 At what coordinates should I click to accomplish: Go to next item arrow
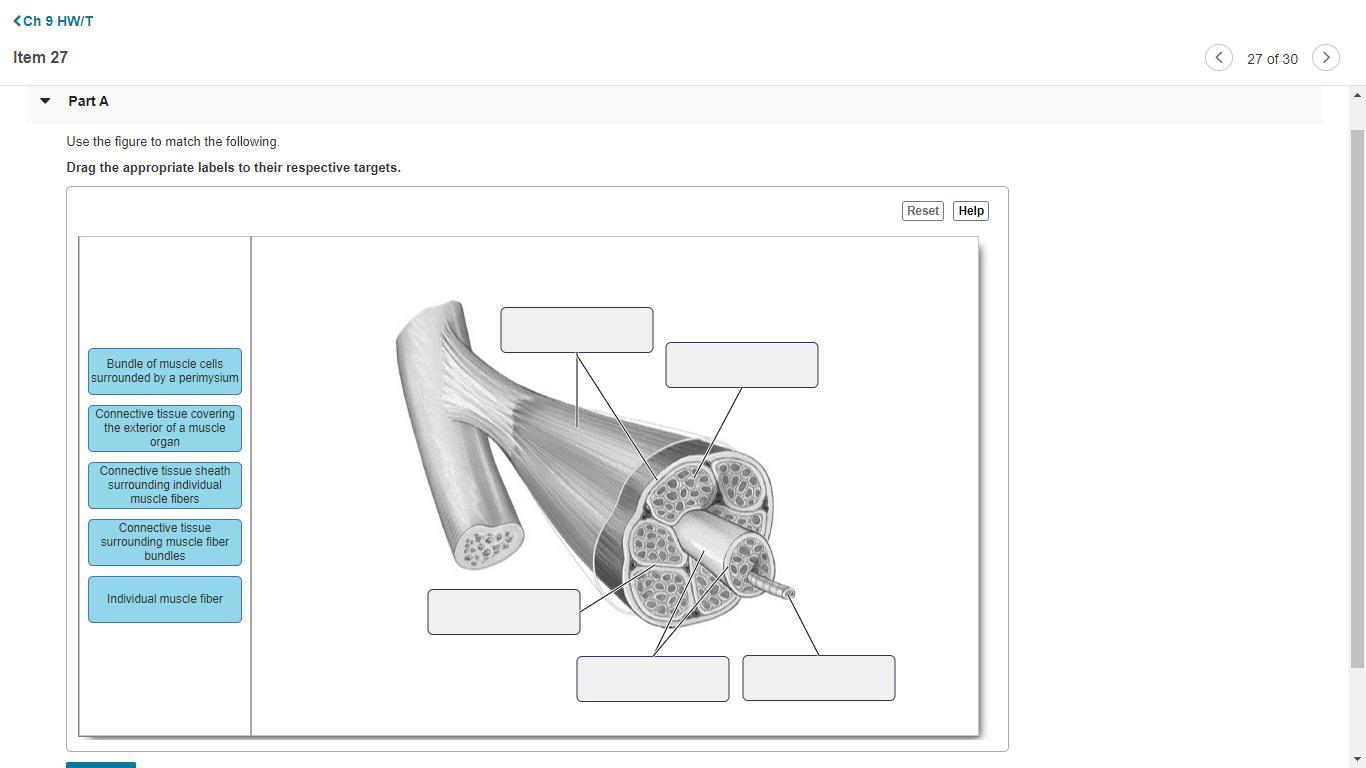click(x=1326, y=58)
